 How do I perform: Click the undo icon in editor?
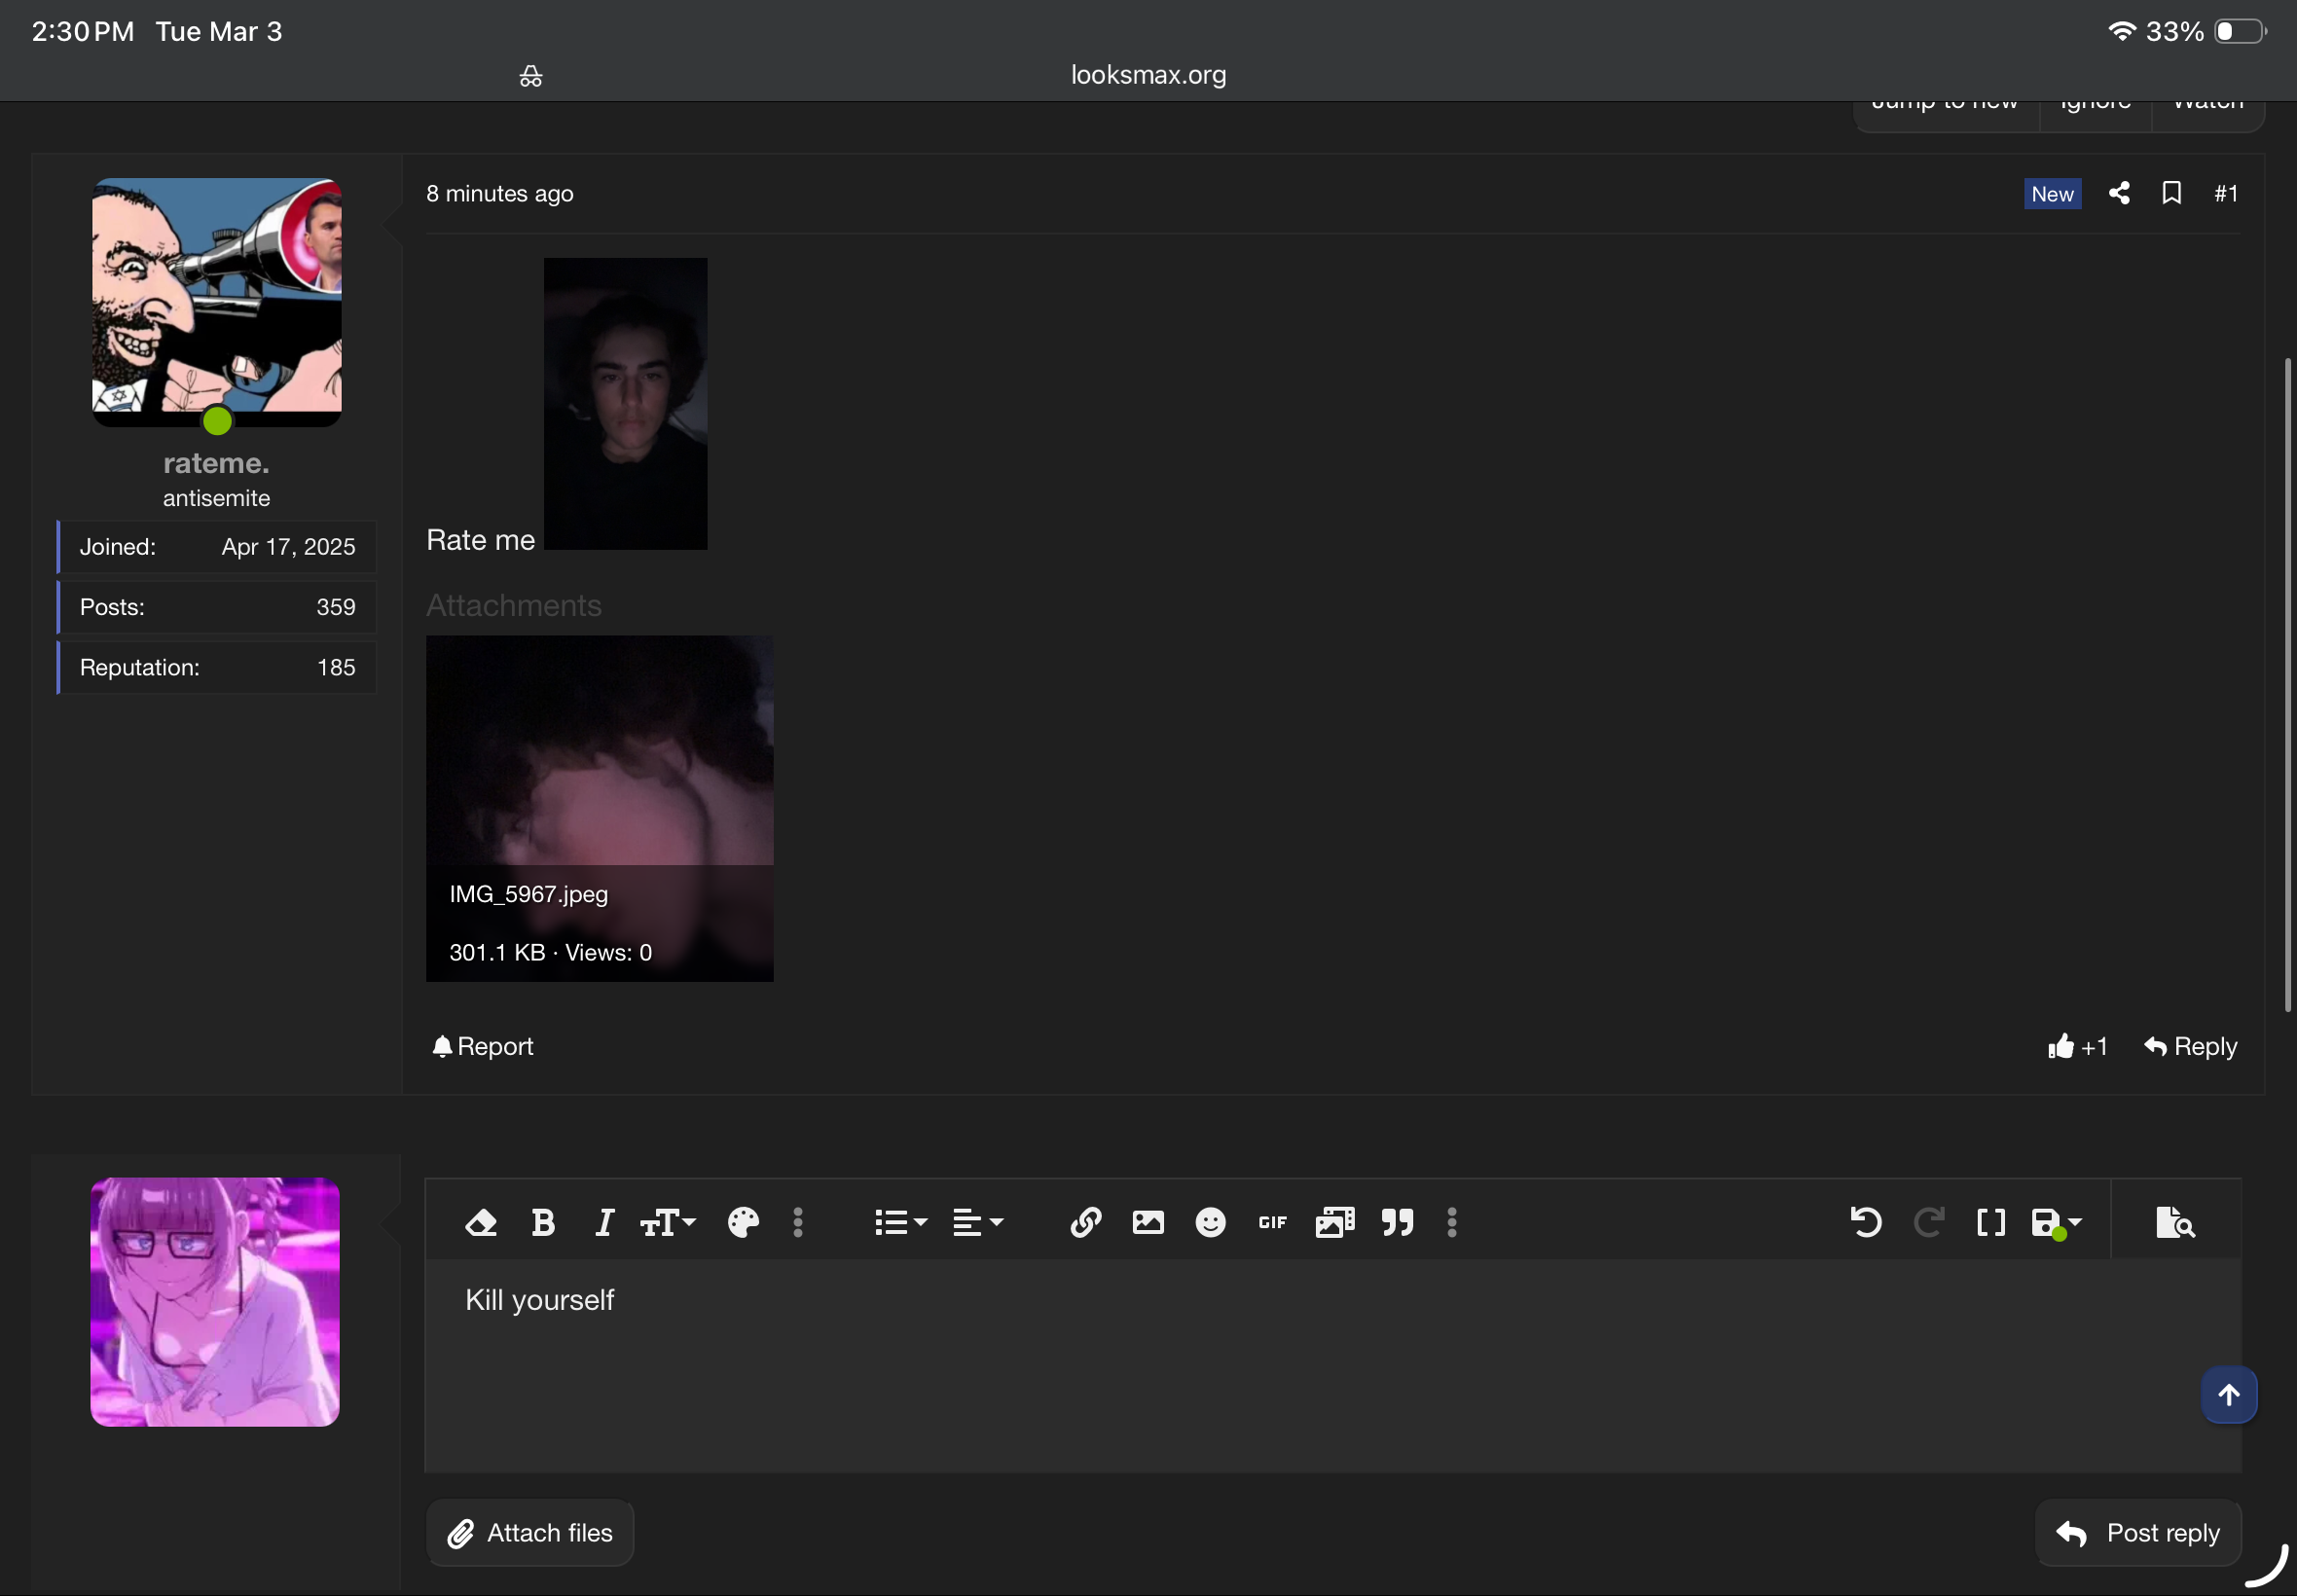coord(1866,1222)
